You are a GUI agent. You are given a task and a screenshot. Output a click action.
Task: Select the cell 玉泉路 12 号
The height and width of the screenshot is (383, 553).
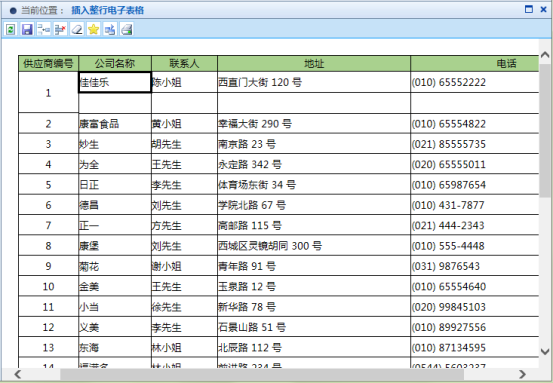314,286
